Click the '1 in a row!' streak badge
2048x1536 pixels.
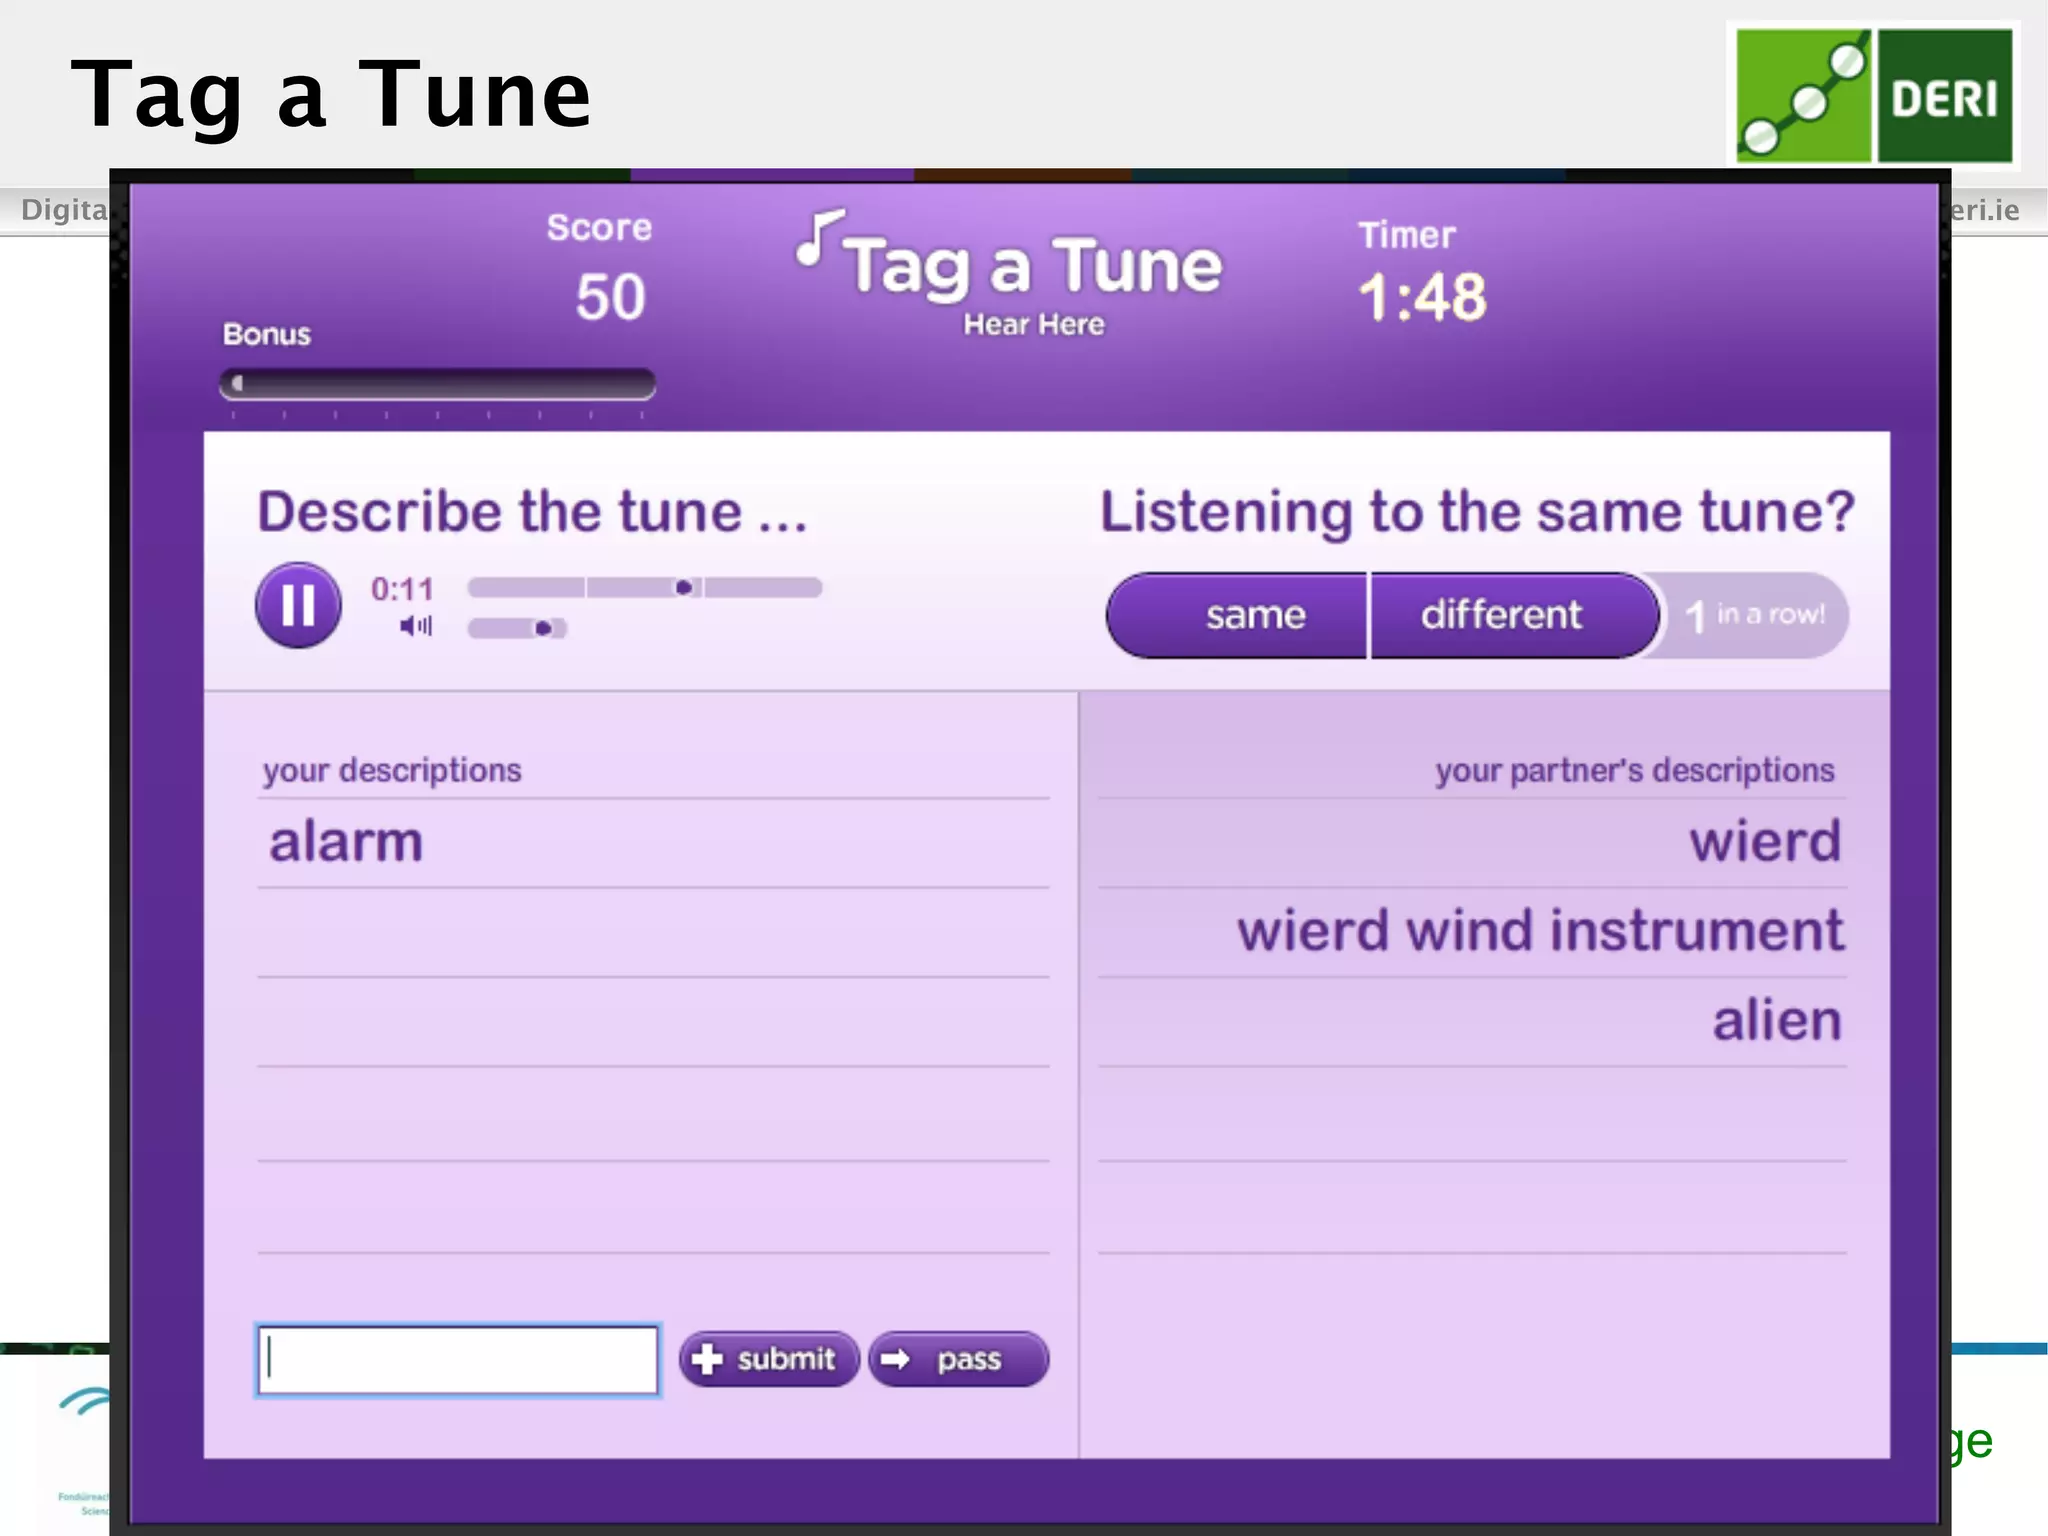[x=1755, y=615]
